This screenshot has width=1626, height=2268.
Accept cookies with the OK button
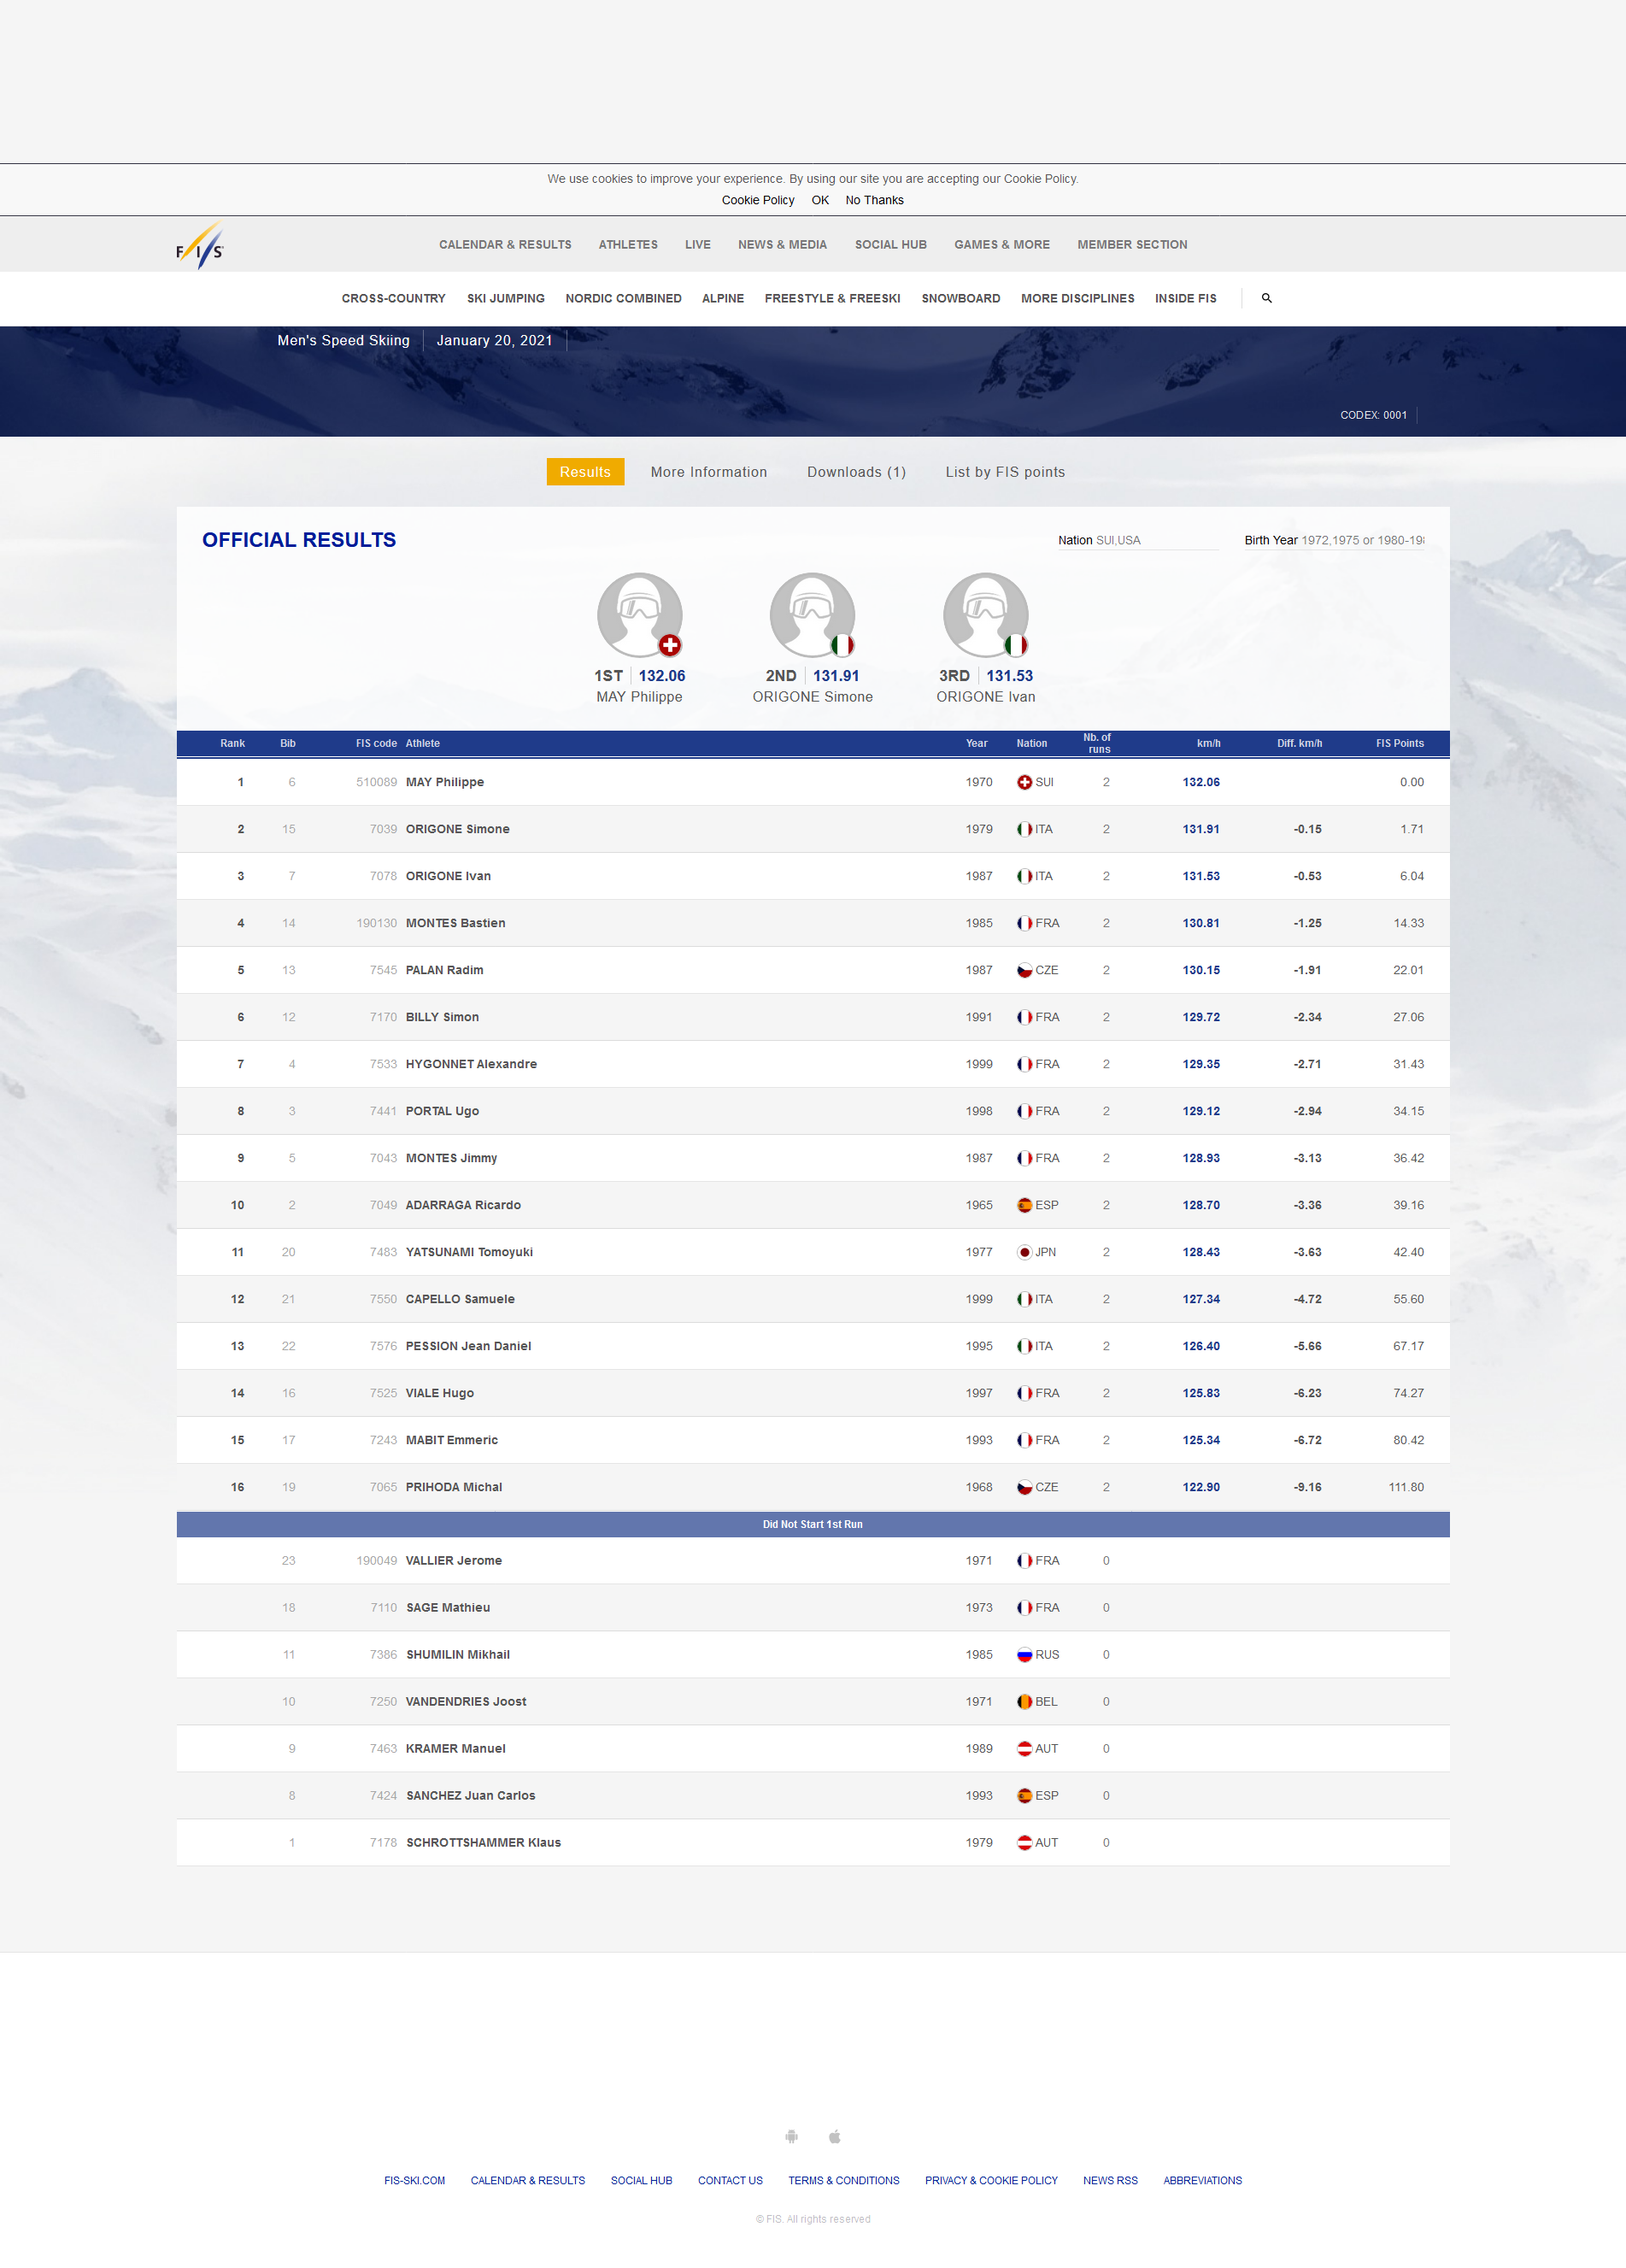[x=820, y=200]
